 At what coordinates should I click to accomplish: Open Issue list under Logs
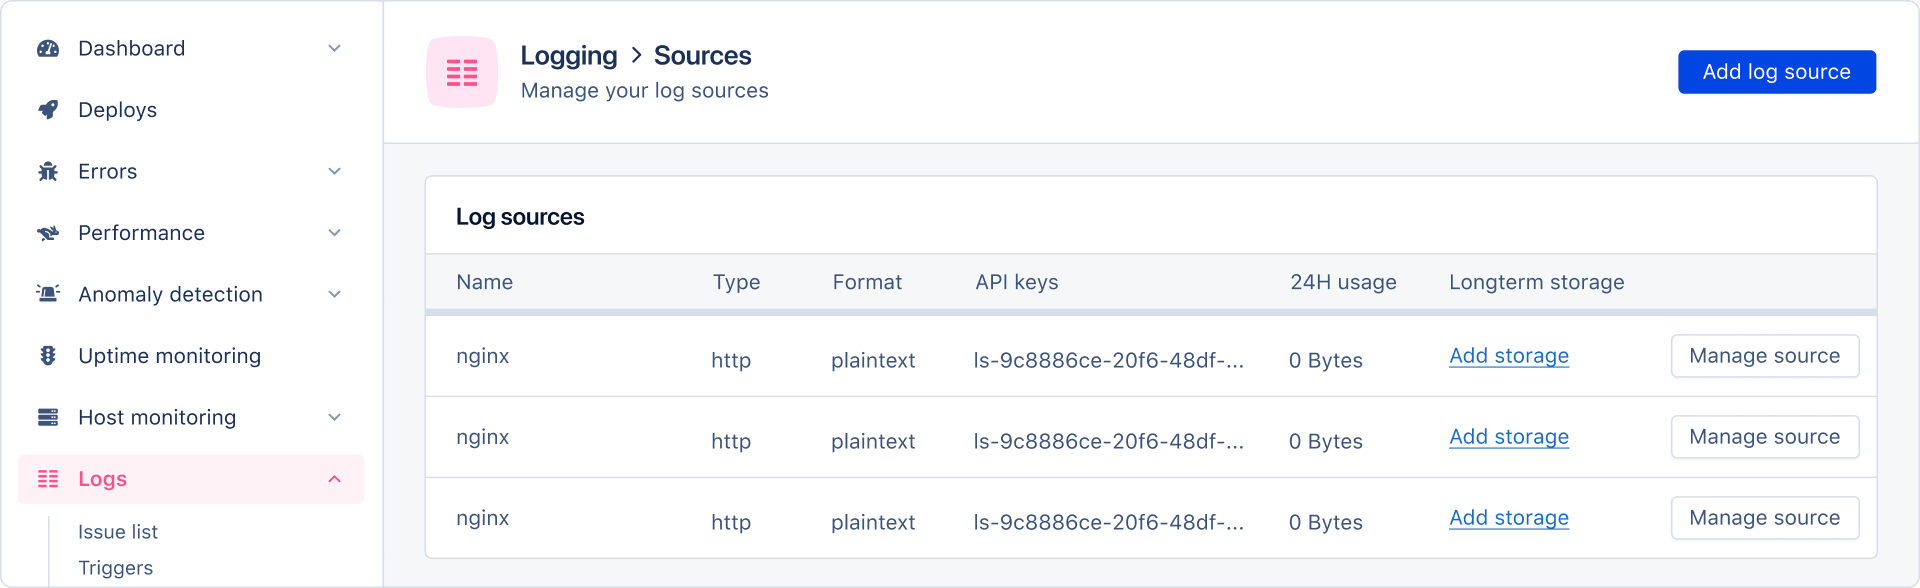coord(118,532)
